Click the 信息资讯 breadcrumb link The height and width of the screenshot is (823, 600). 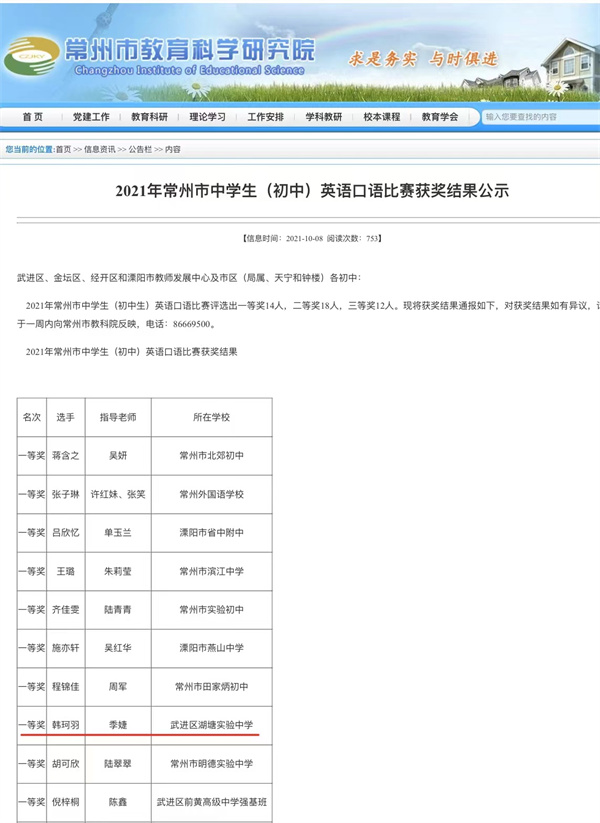coord(100,150)
